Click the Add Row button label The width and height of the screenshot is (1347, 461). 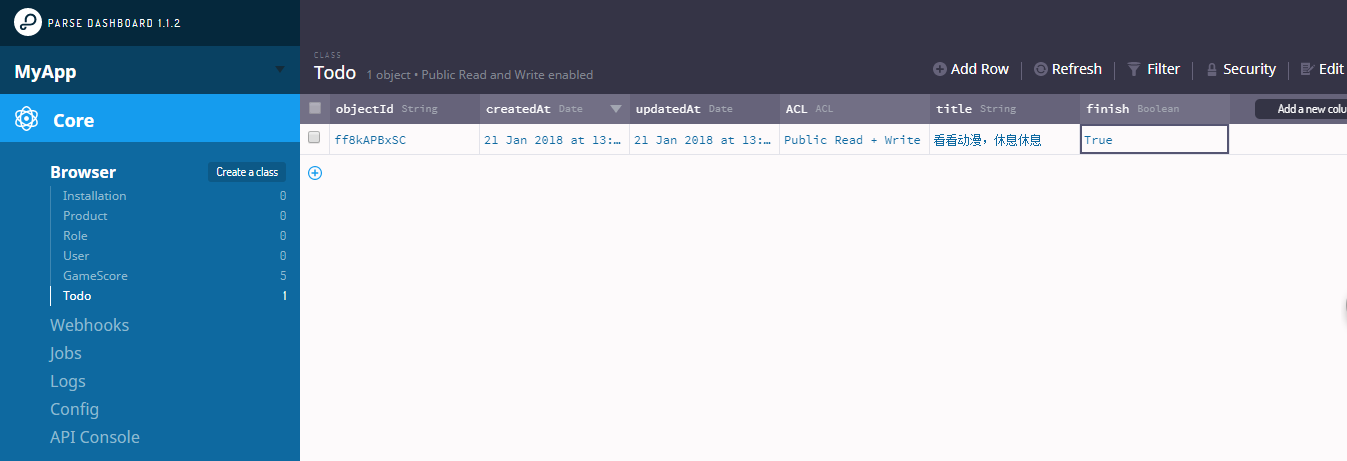tap(980, 69)
